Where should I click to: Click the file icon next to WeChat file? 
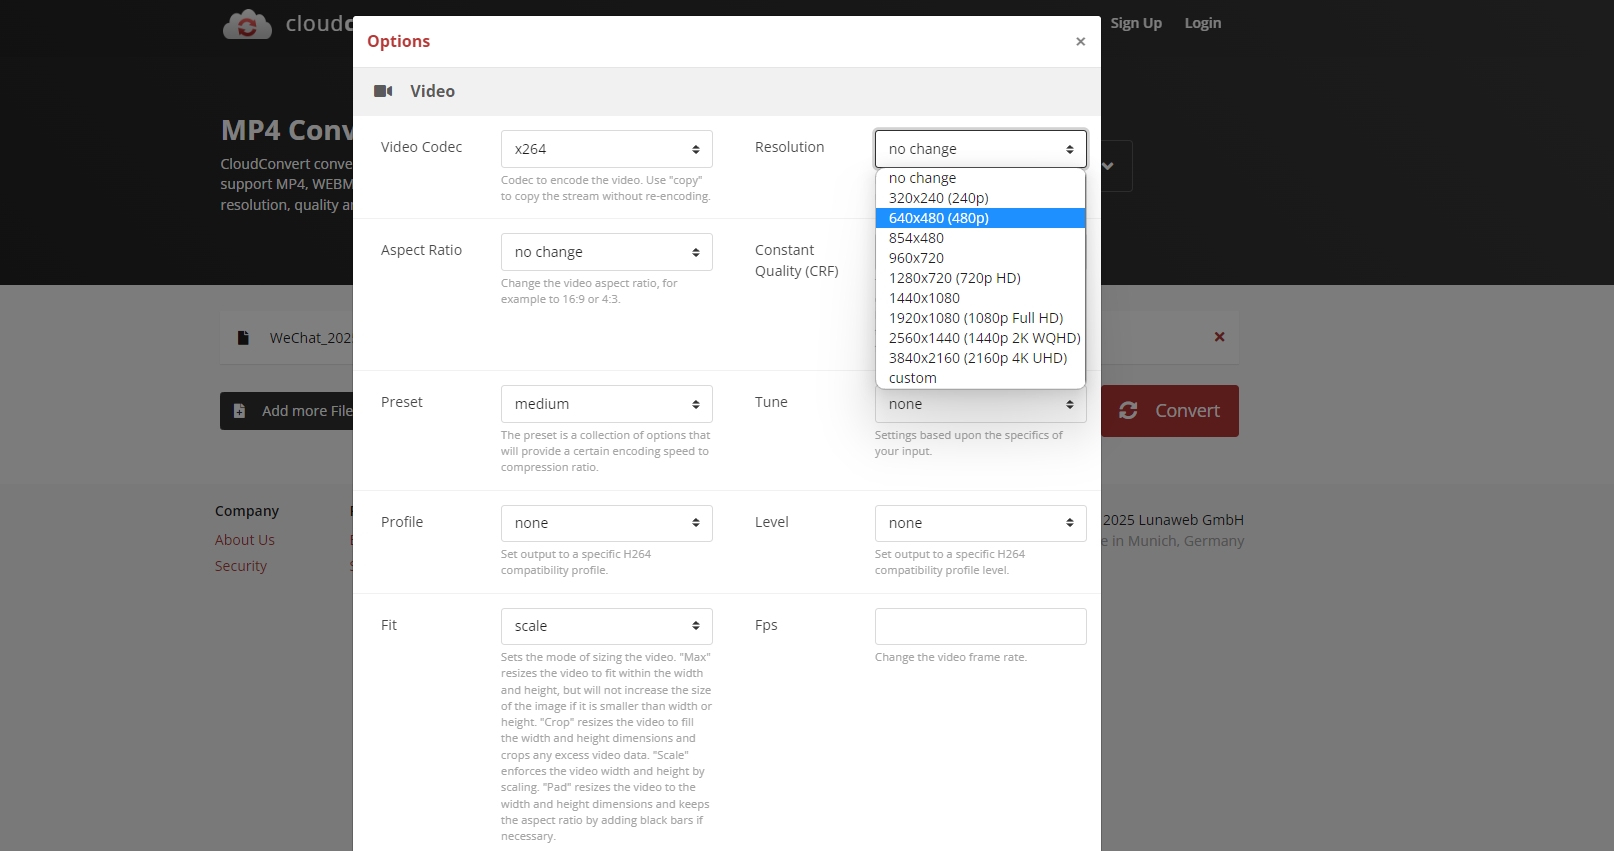click(243, 338)
